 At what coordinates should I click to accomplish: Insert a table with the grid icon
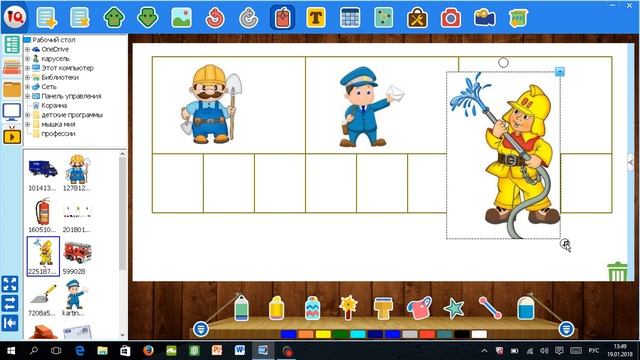pos(350,18)
